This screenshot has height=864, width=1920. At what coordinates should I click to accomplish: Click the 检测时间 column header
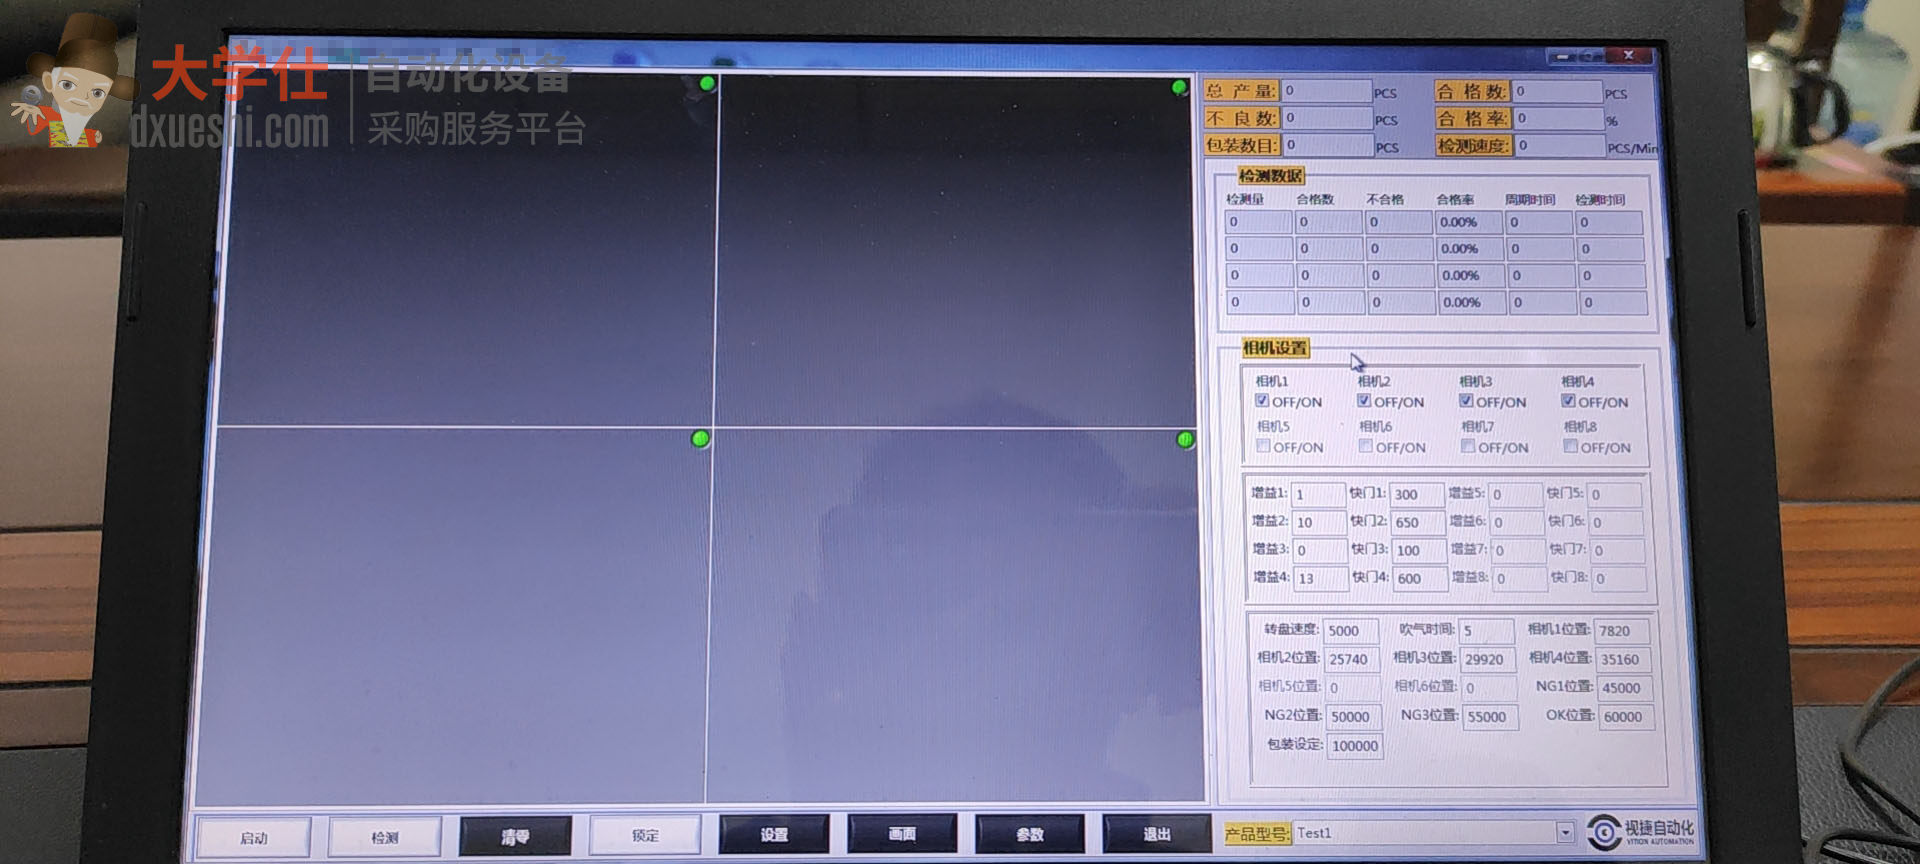point(1600,200)
